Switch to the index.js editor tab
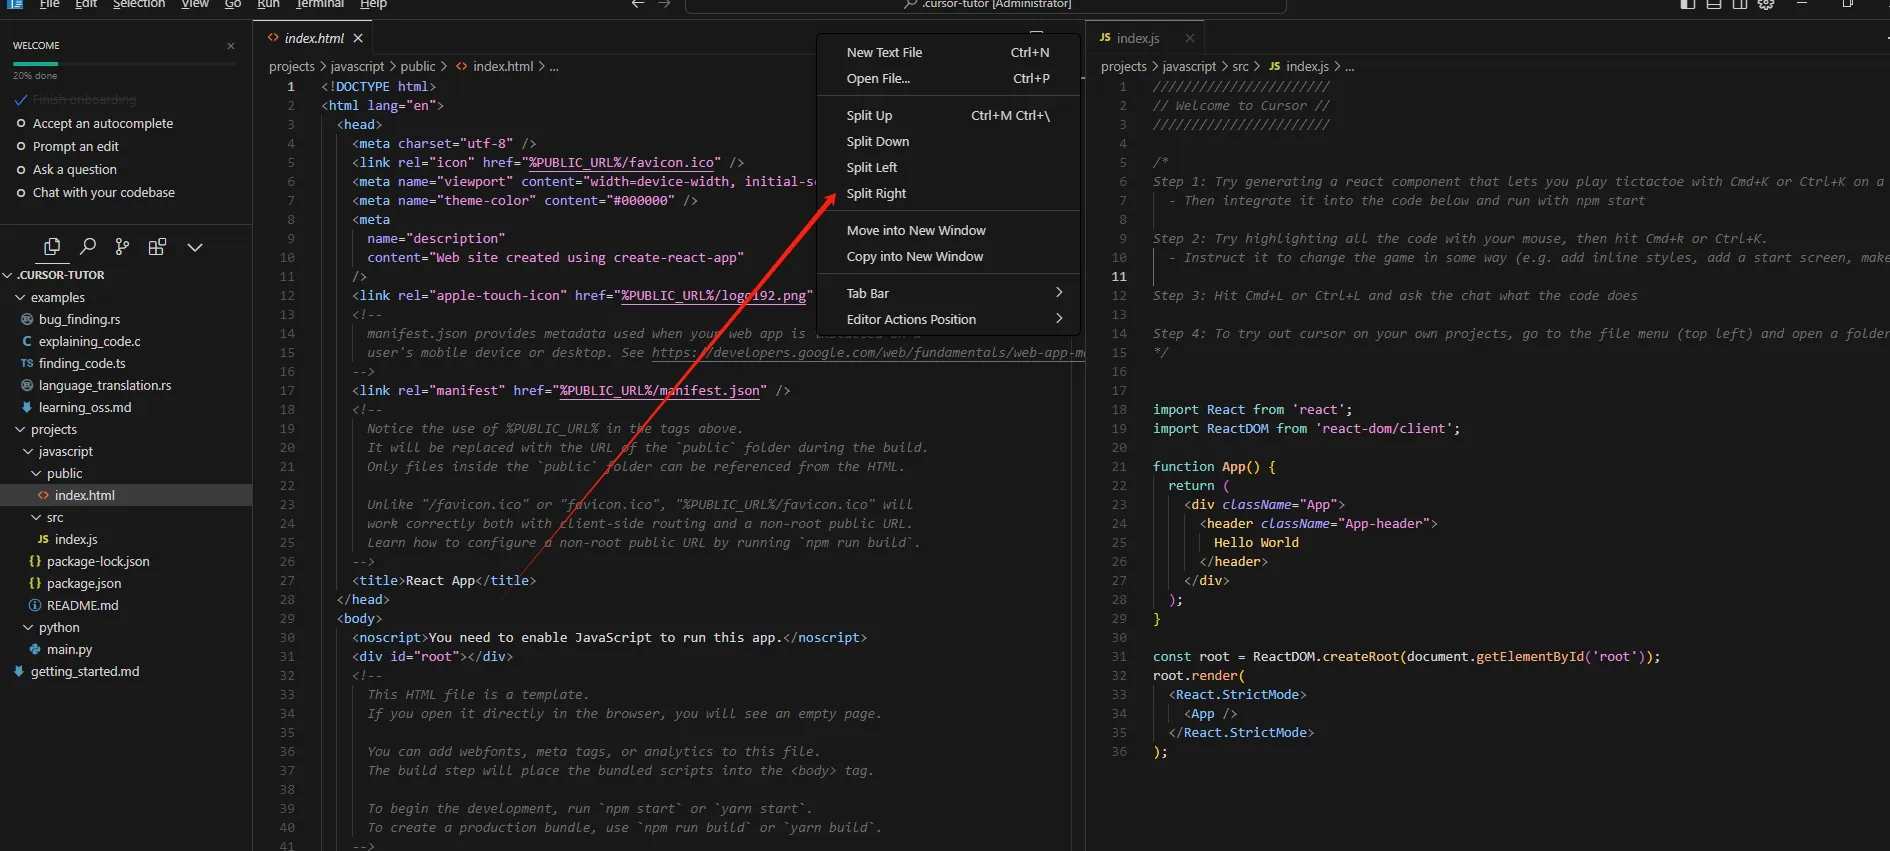 click(1137, 38)
